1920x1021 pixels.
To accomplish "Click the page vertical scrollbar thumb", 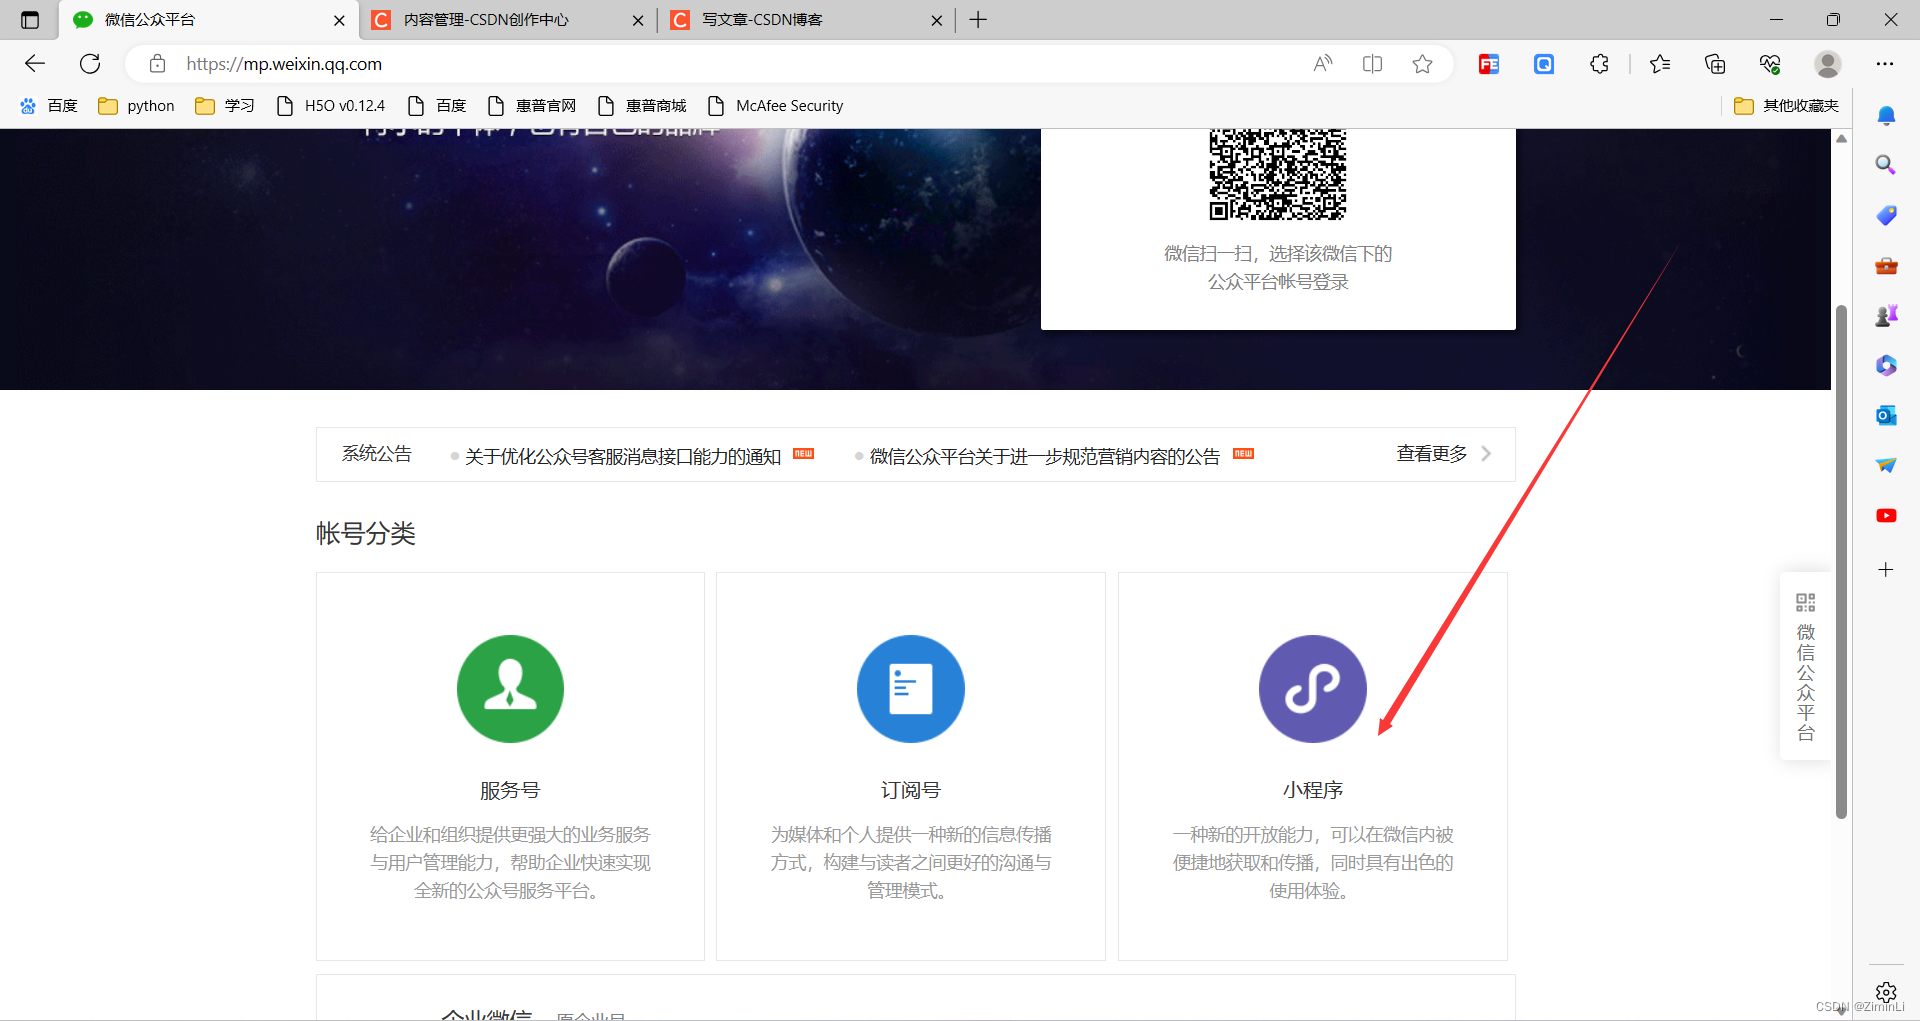I will click(1841, 562).
